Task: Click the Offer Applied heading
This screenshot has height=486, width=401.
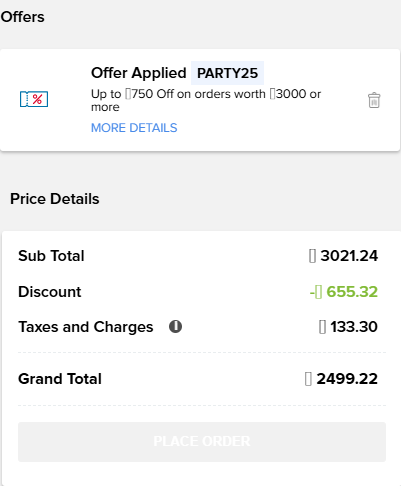Action: 139,73
